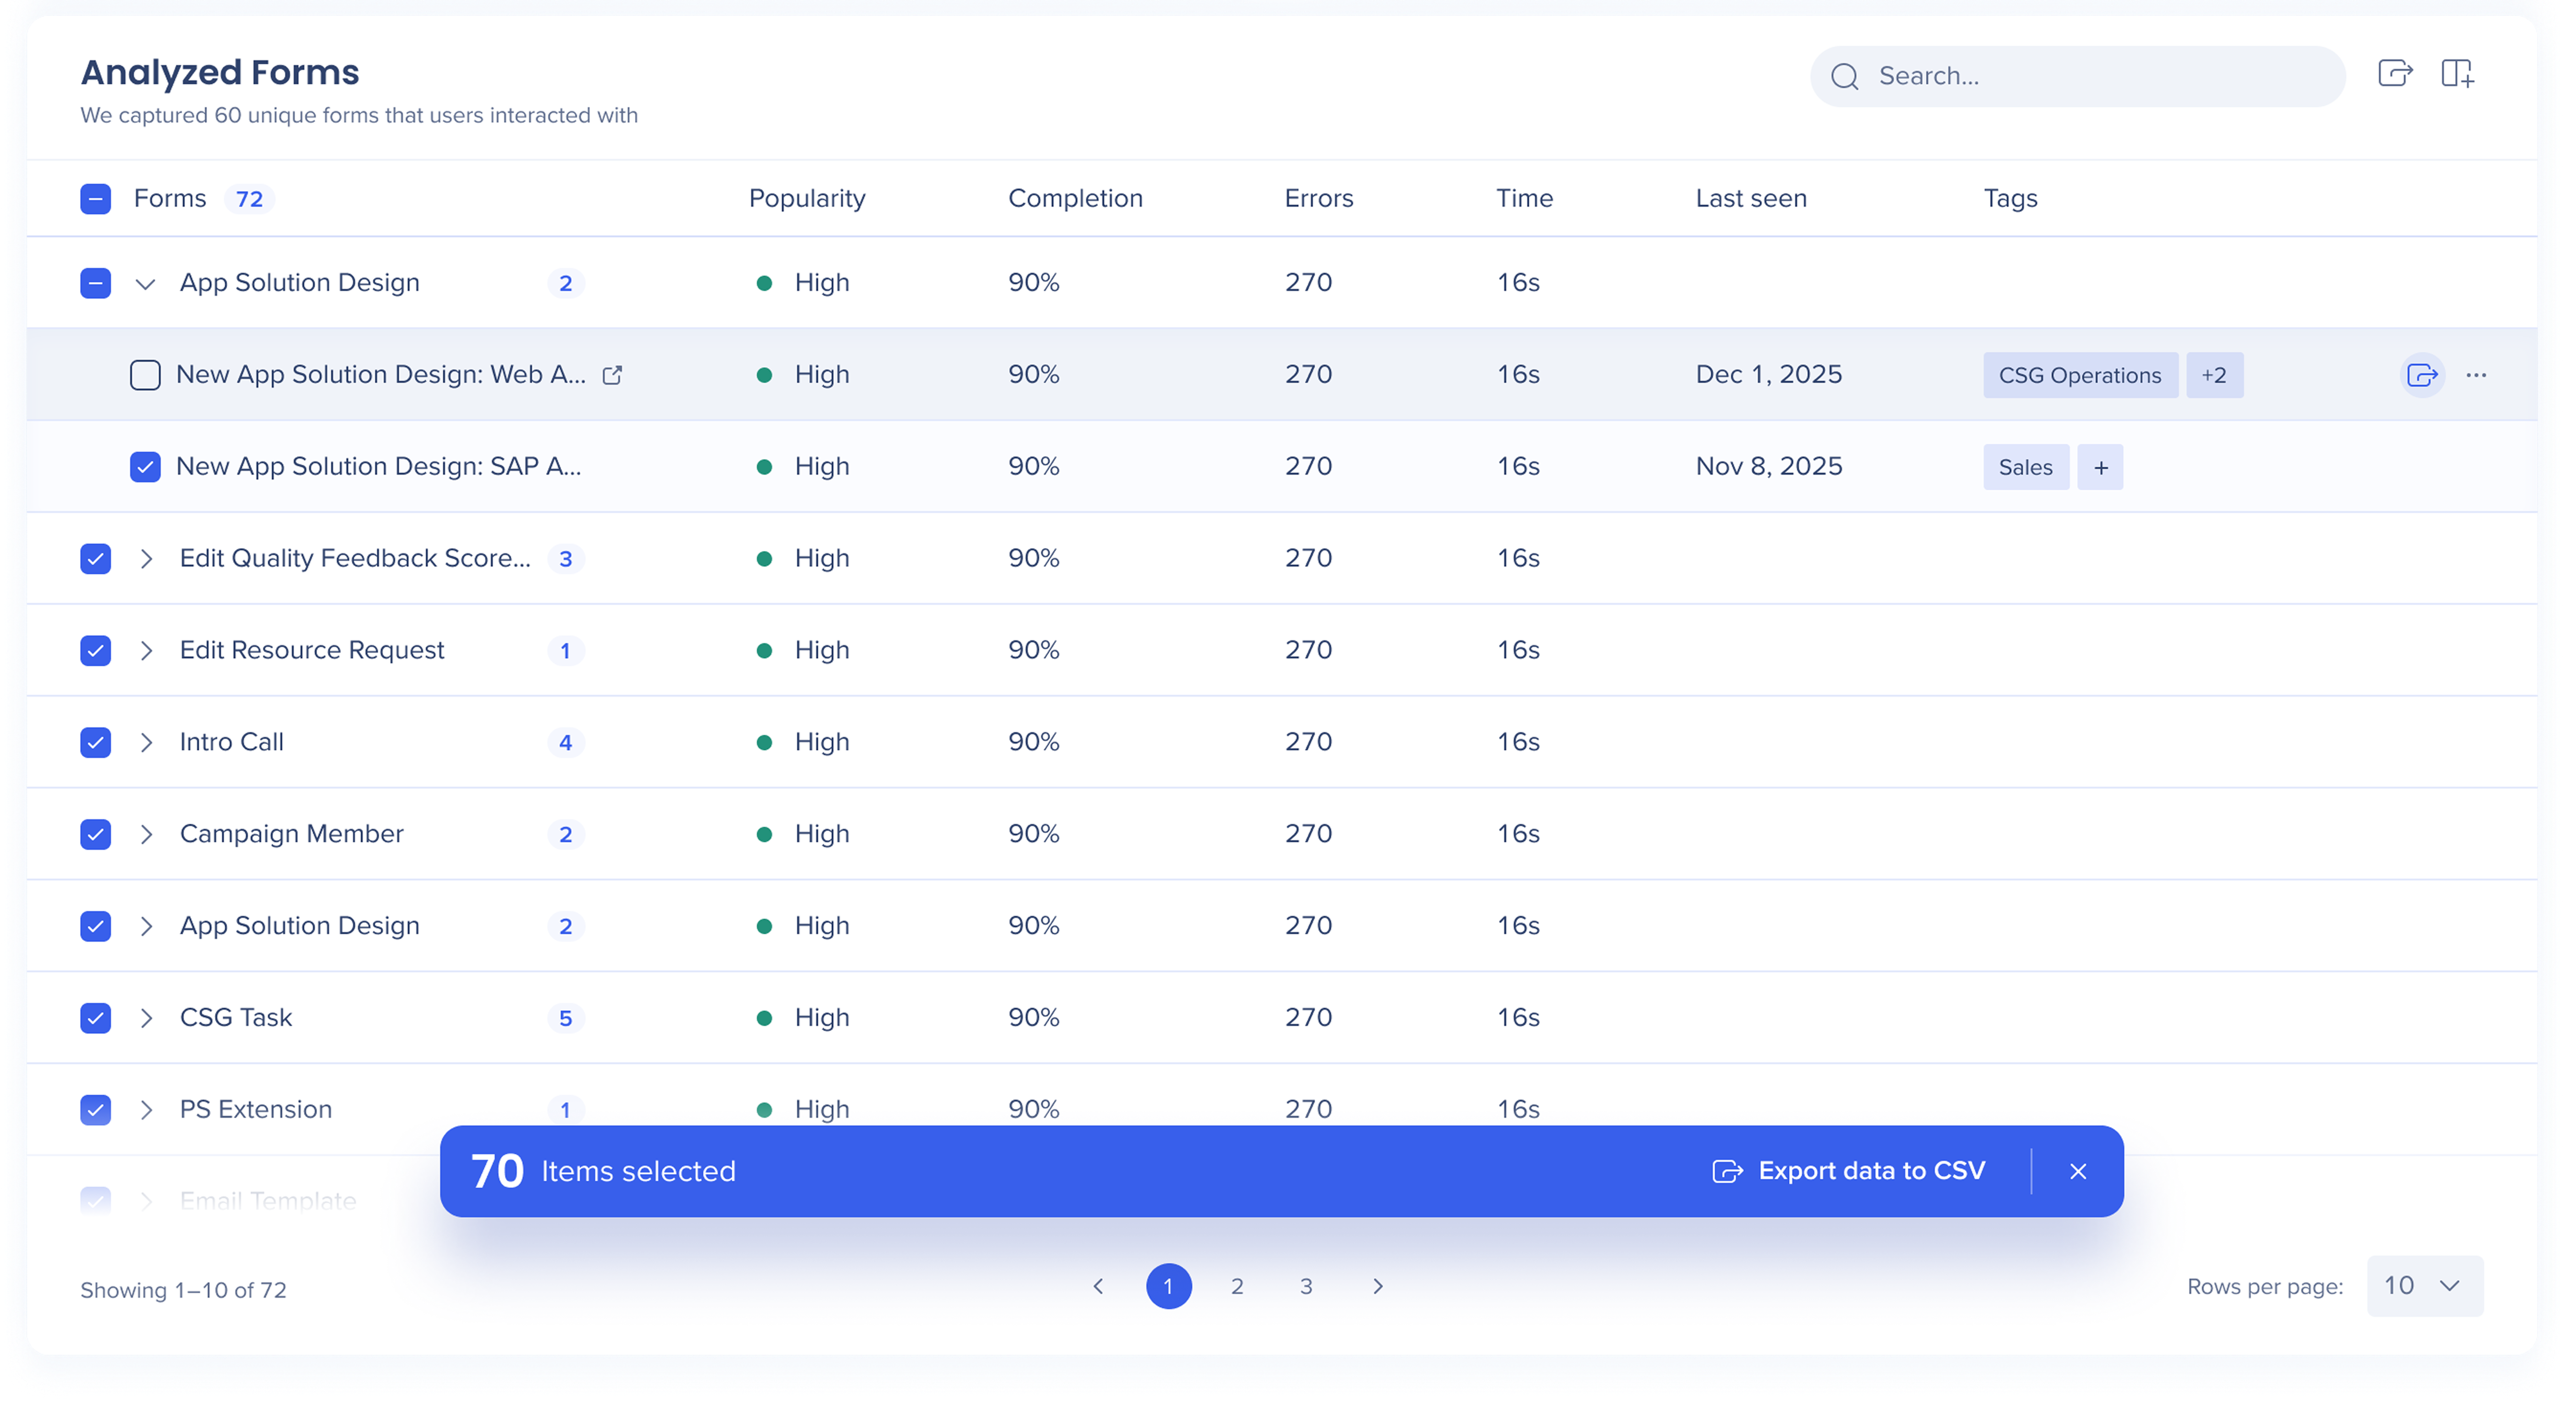Toggle the select-all Forms header checkbox
This screenshot has width=2576, height=1403.
point(95,199)
